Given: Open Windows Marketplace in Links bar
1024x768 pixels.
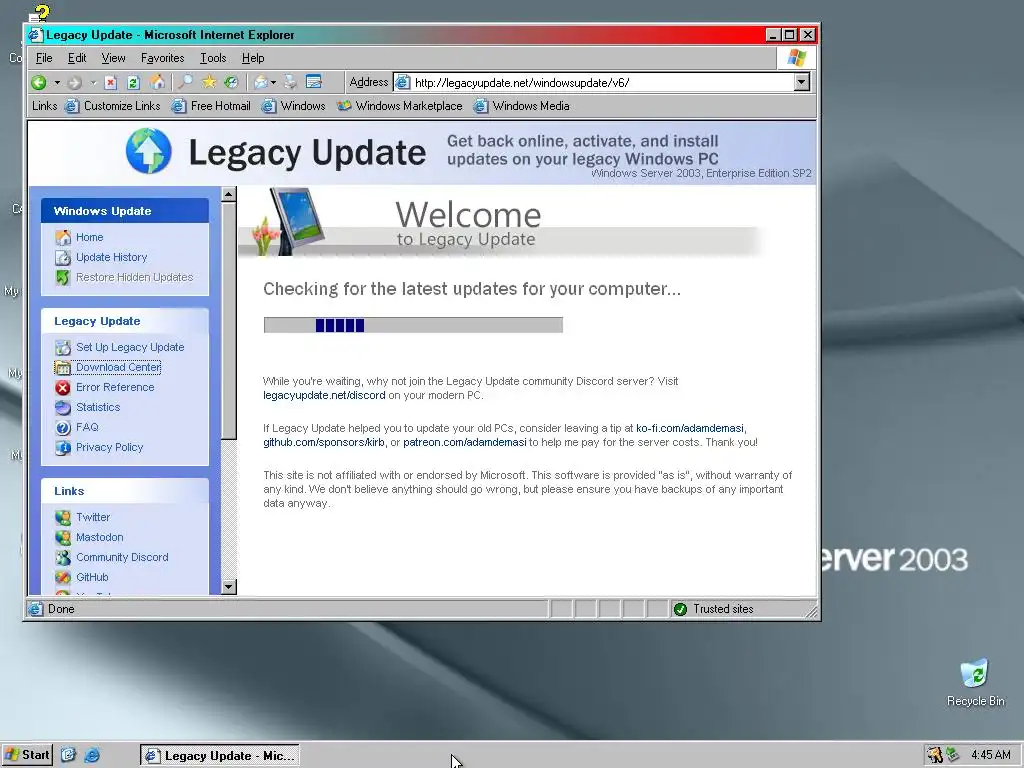Looking at the screenshot, I should (399, 106).
